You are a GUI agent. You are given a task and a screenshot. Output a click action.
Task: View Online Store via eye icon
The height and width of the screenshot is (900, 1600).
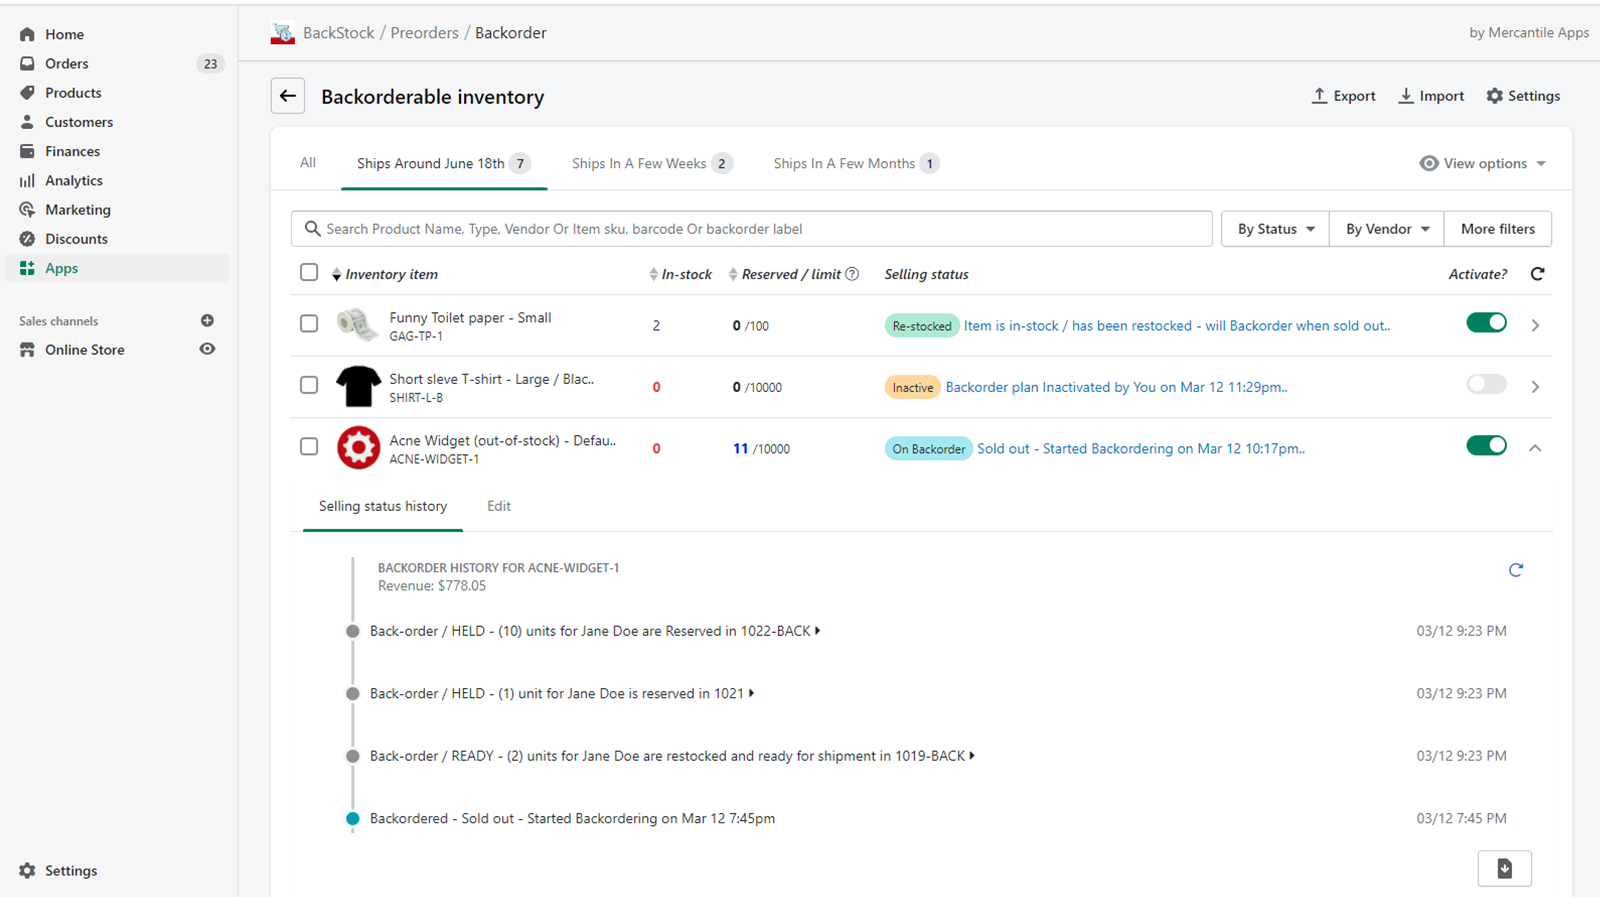coord(207,349)
